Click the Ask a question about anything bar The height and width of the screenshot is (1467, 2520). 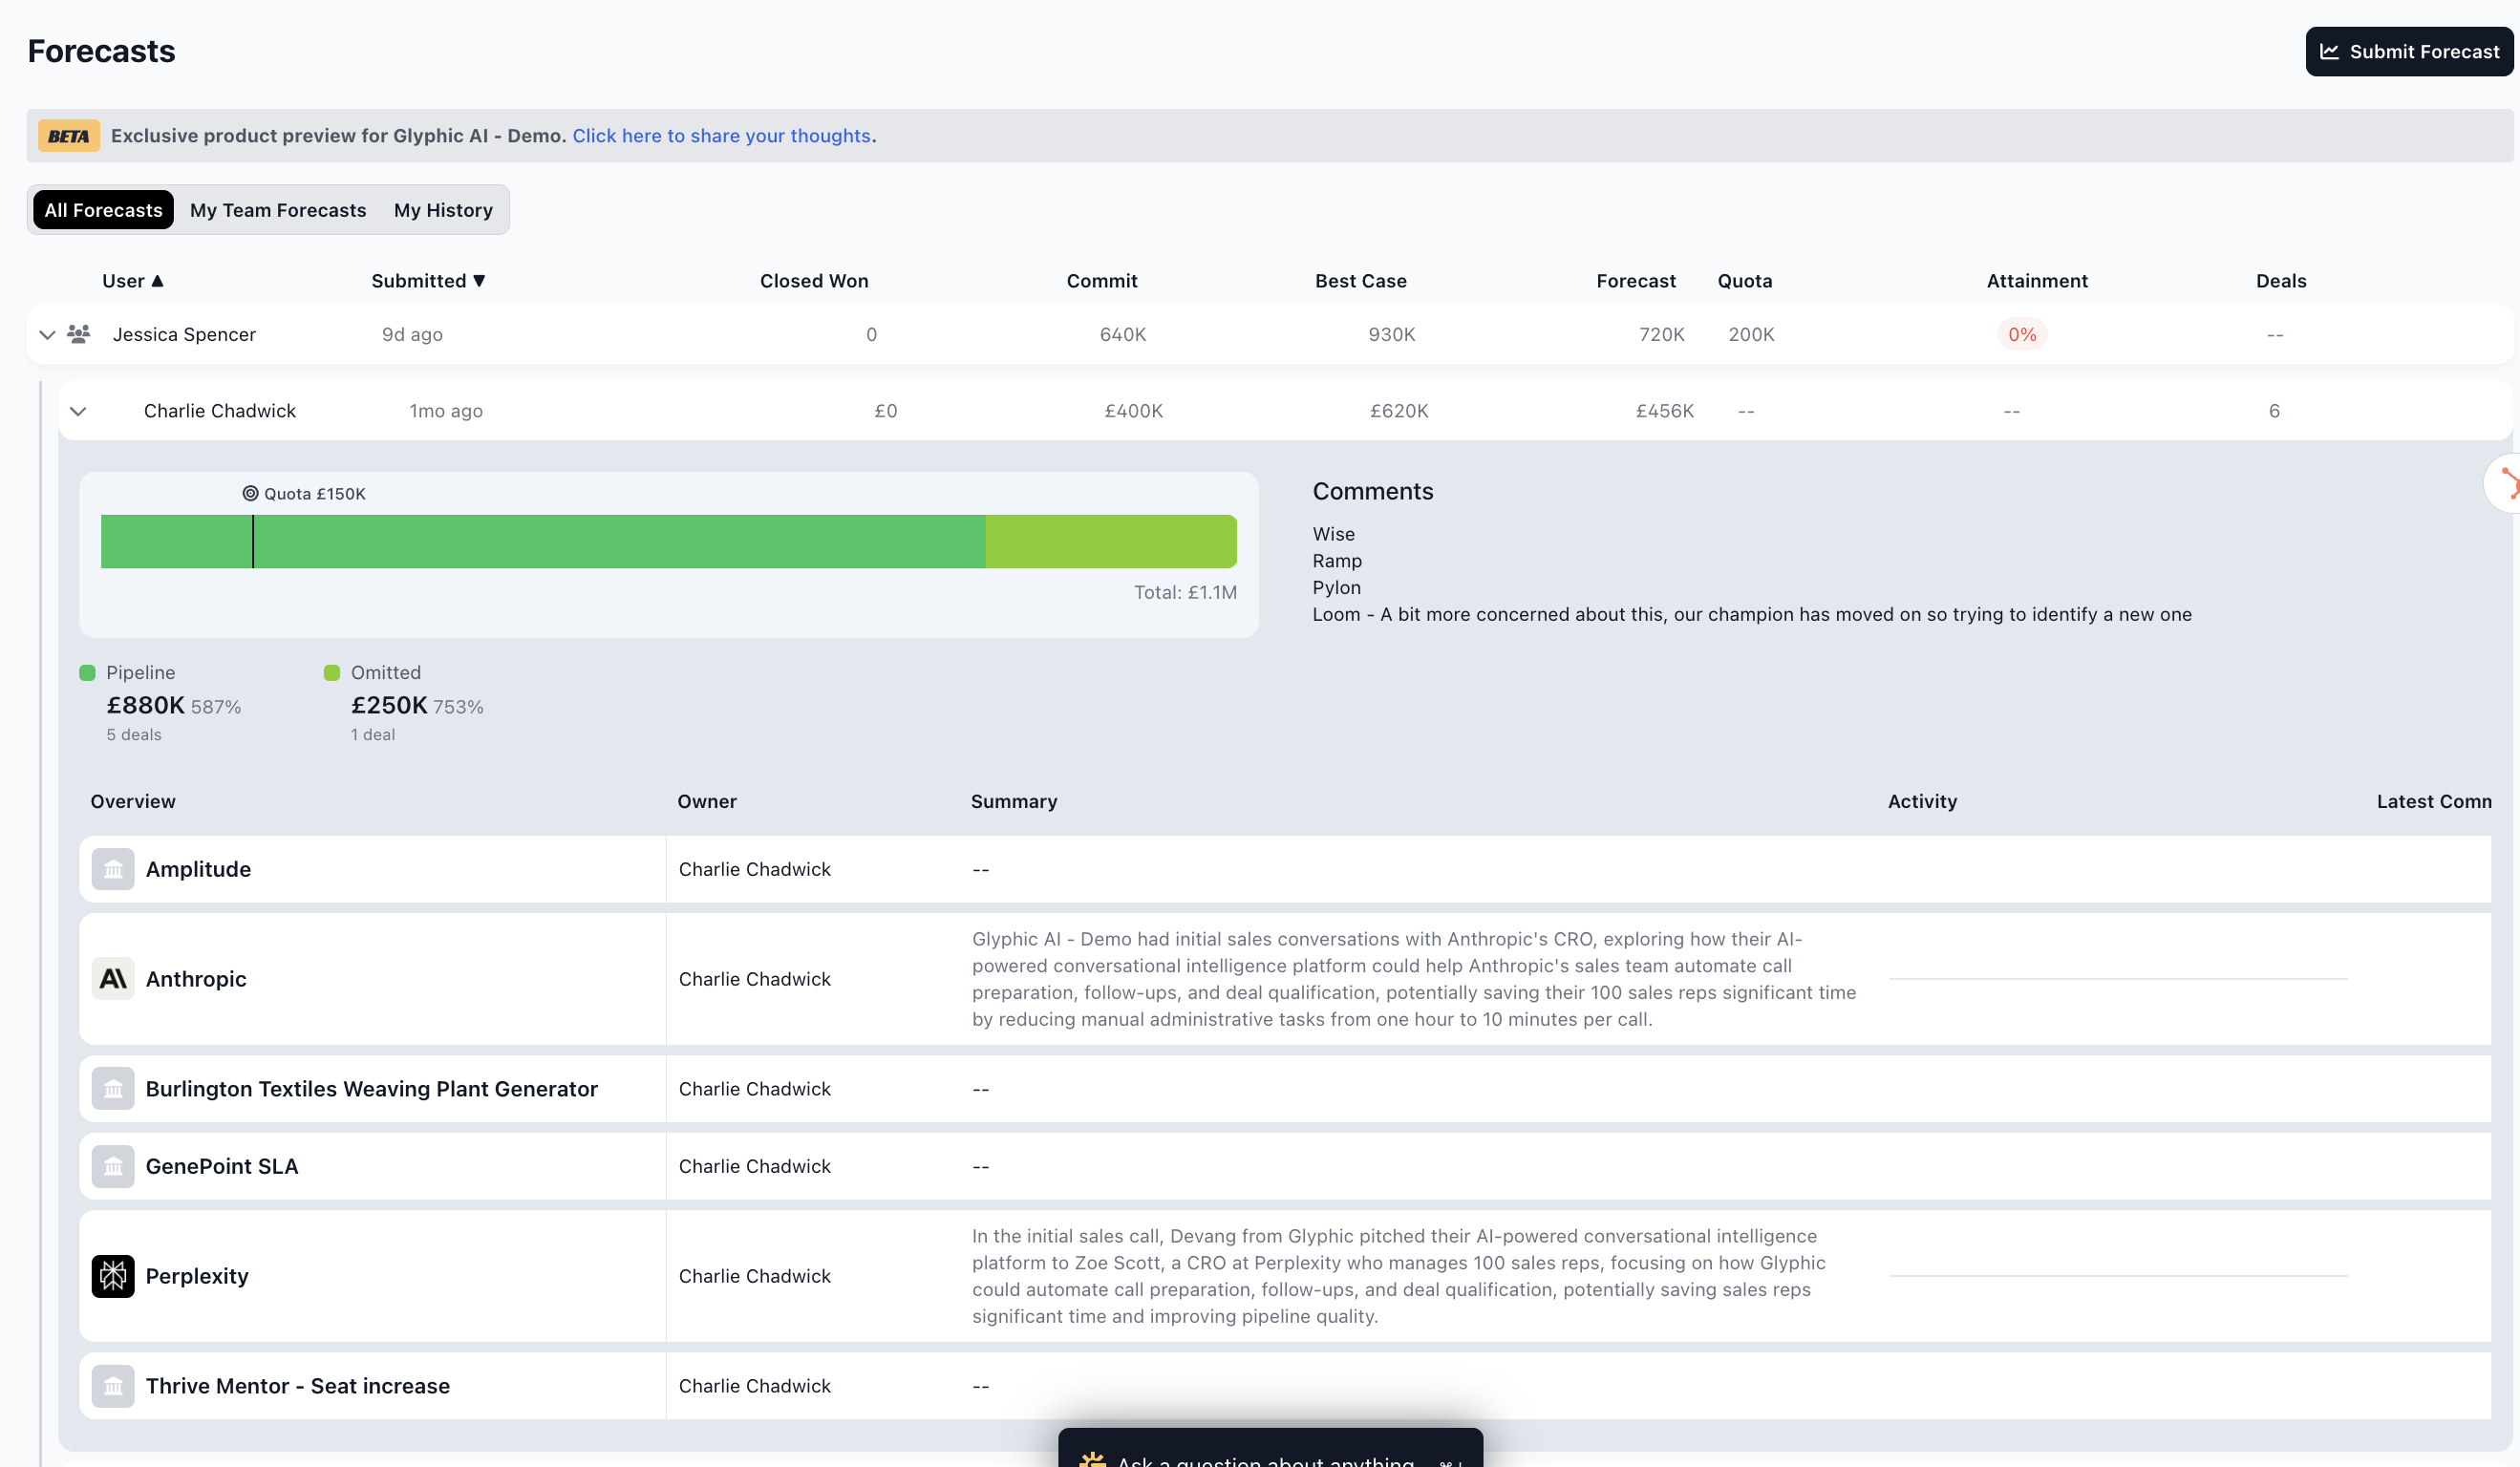[1270, 1450]
